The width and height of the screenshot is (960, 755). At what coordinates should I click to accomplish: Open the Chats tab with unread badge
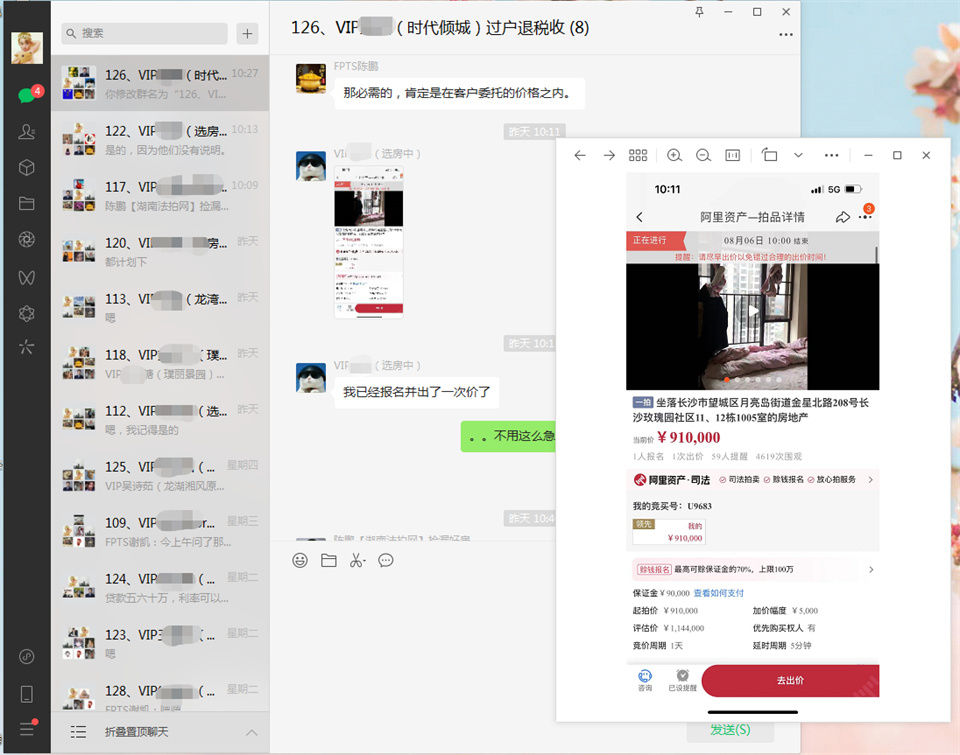pyautogui.click(x=26, y=96)
